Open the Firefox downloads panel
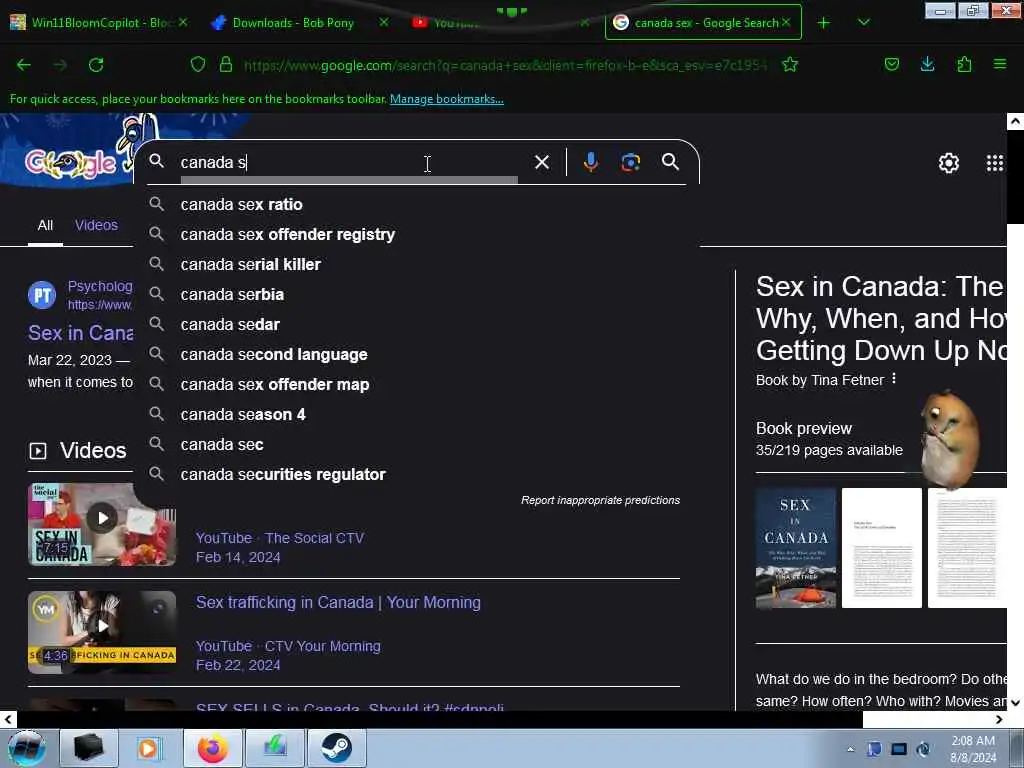Image resolution: width=1024 pixels, height=768 pixels. tap(927, 64)
